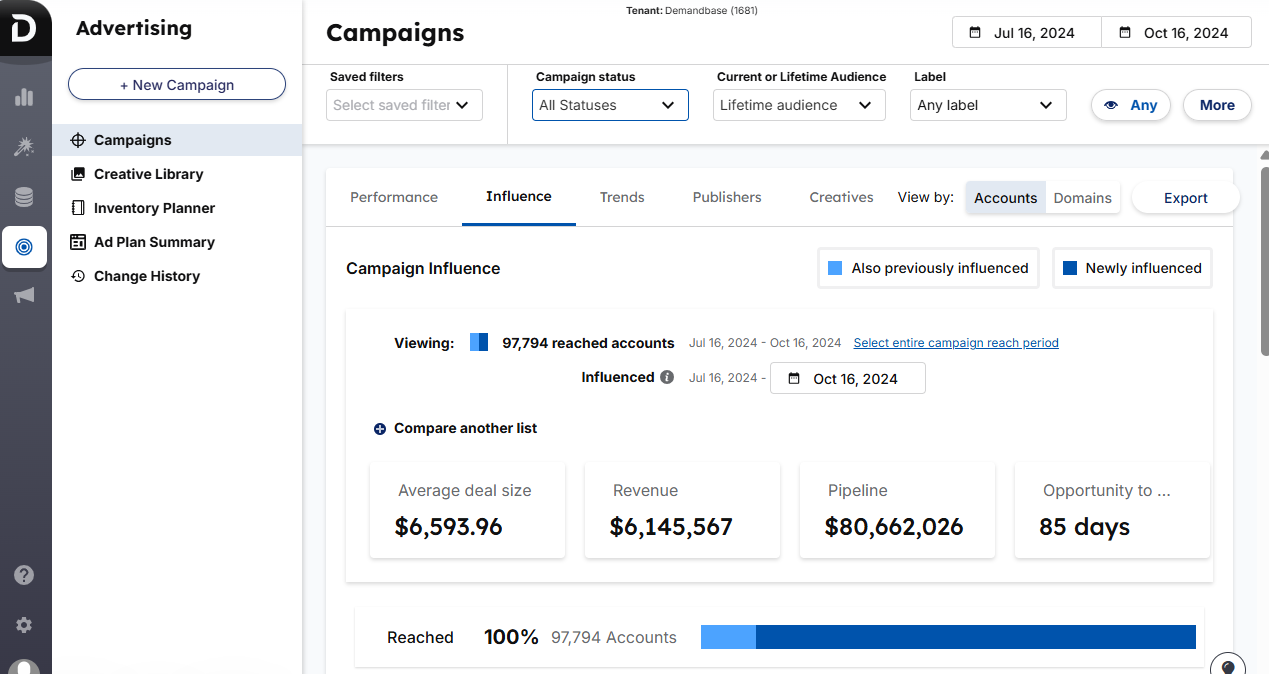This screenshot has width=1269, height=674.
Task: Open settings using the gear icon
Action: [25, 626]
